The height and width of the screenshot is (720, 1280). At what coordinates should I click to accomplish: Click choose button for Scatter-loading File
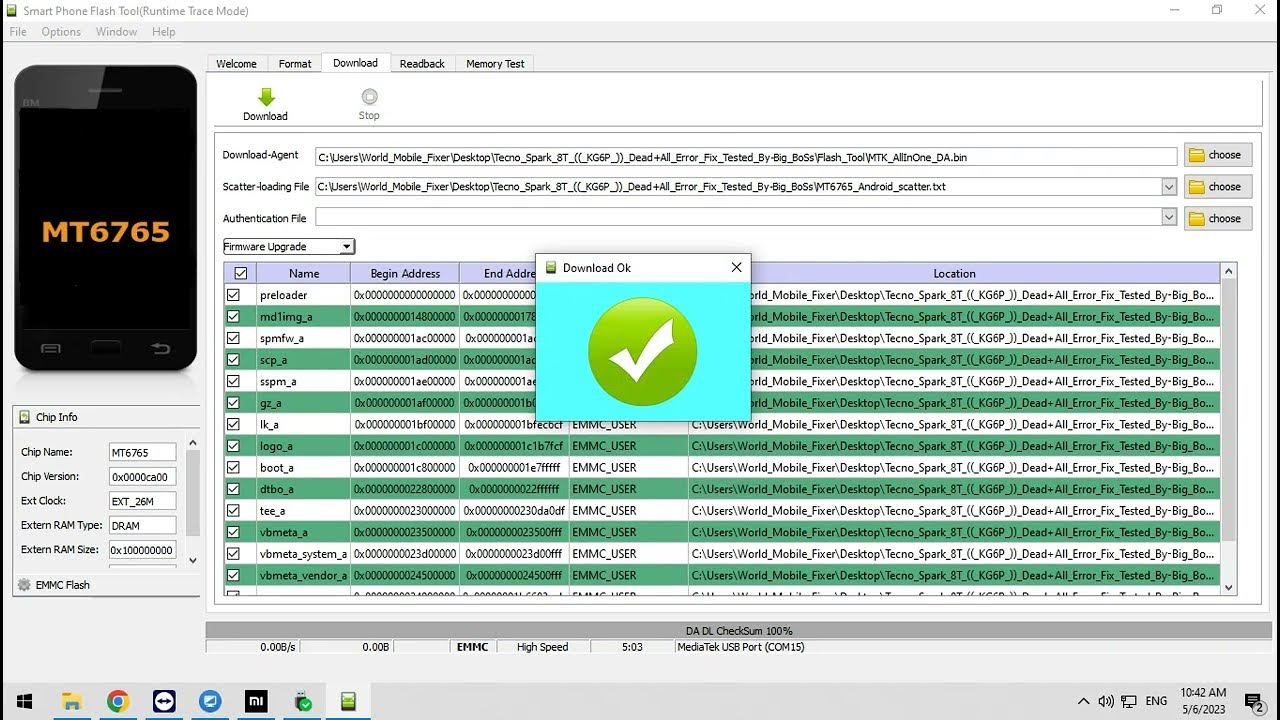1218,187
